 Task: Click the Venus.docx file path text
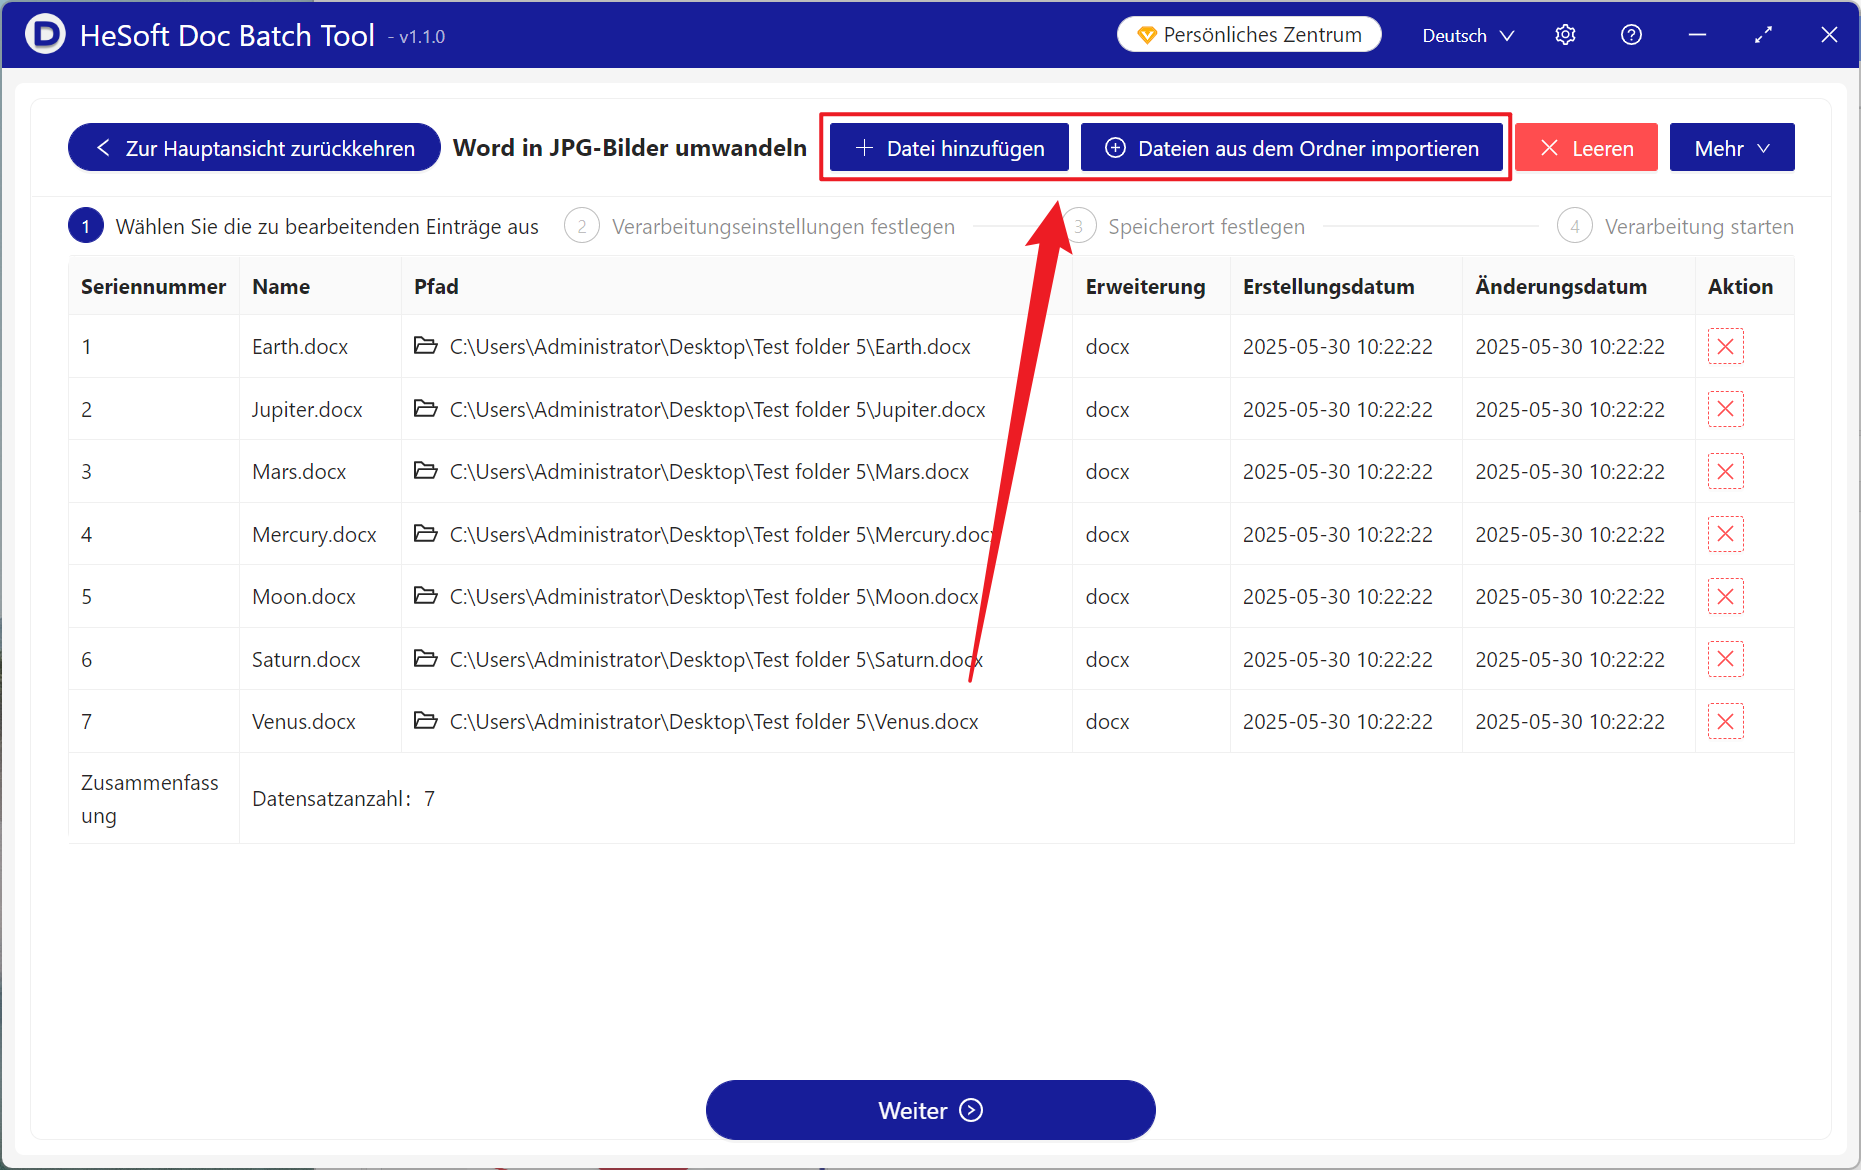[x=714, y=722]
